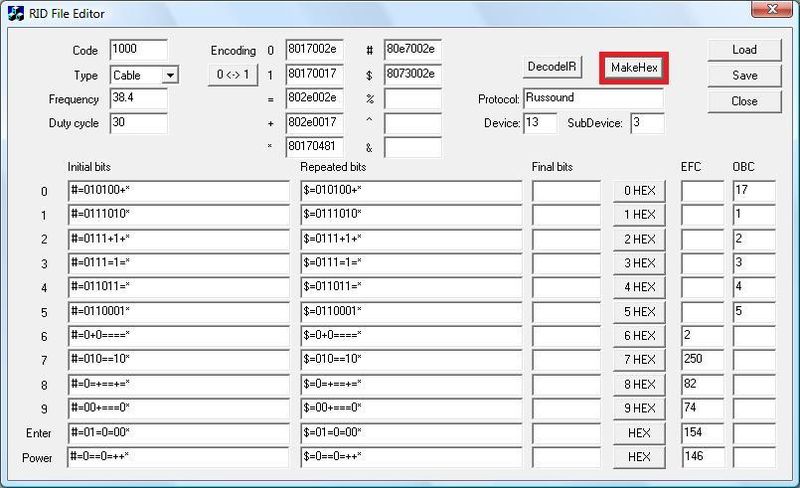Click the Protocol field showing Russound
The width and height of the screenshot is (800, 488).
[592, 99]
